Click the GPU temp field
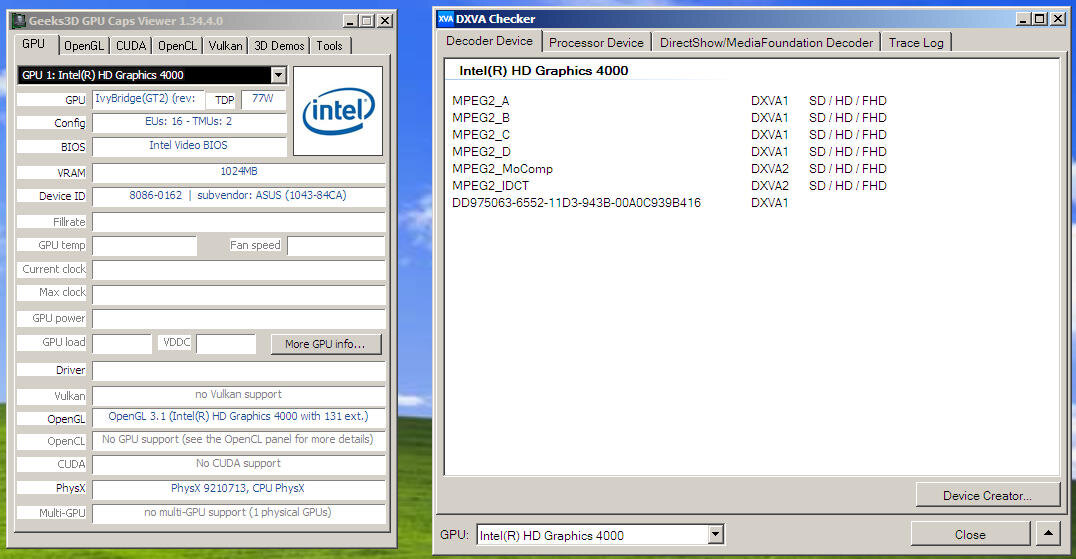The width and height of the screenshot is (1076, 559). (x=145, y=246)
